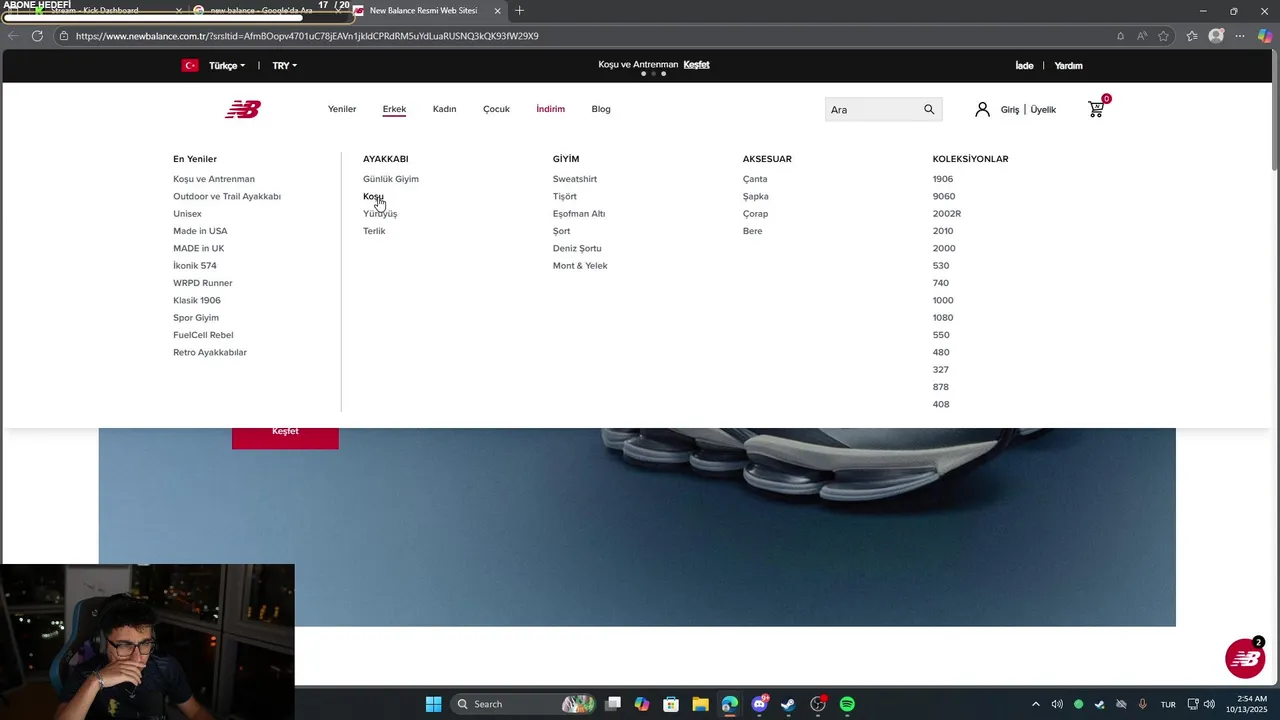Click the Windows taskbar Search box
The image size is (1280, 720).
pyautogui.click(x=524, y=704)
